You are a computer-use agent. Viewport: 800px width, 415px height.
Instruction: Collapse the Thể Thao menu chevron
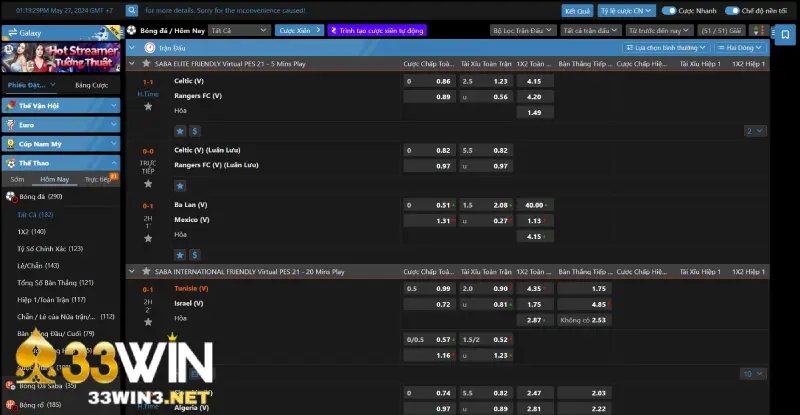pyautogui.click(x=113, y=163)
